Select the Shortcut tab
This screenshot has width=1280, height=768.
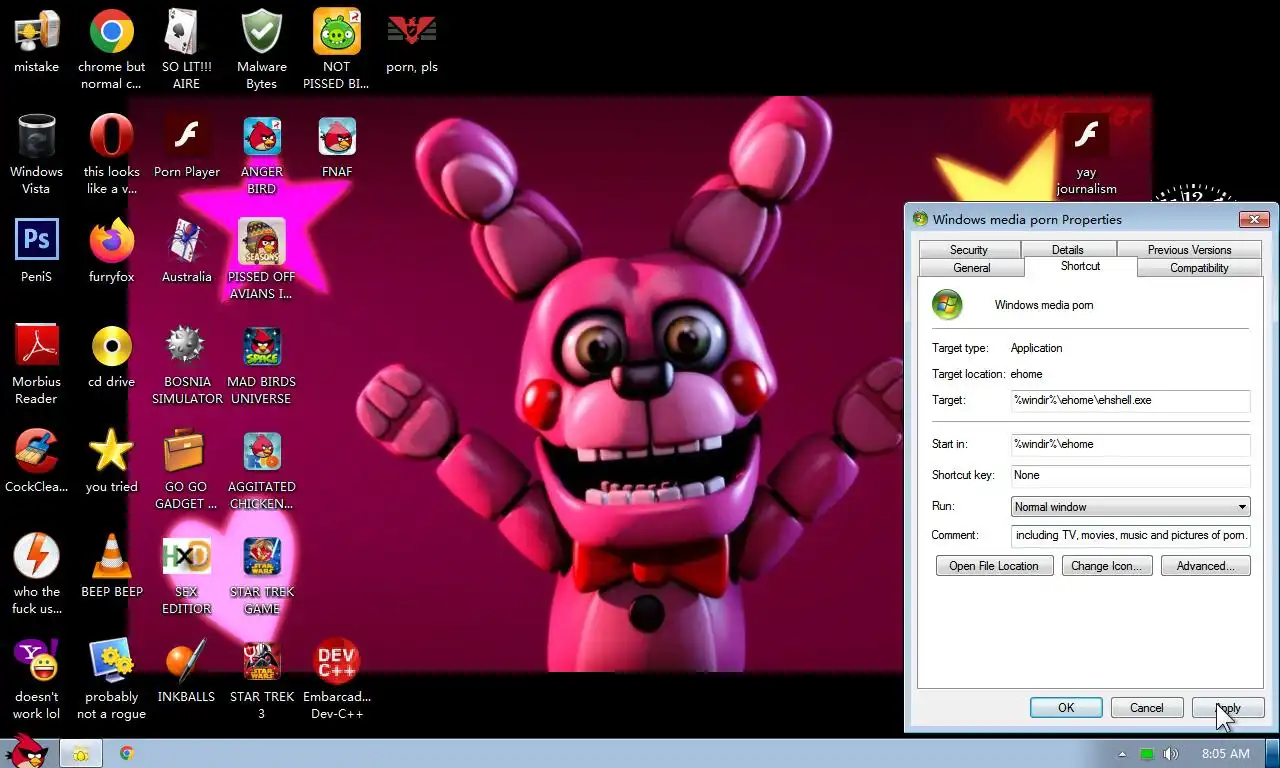point(1080,266)
